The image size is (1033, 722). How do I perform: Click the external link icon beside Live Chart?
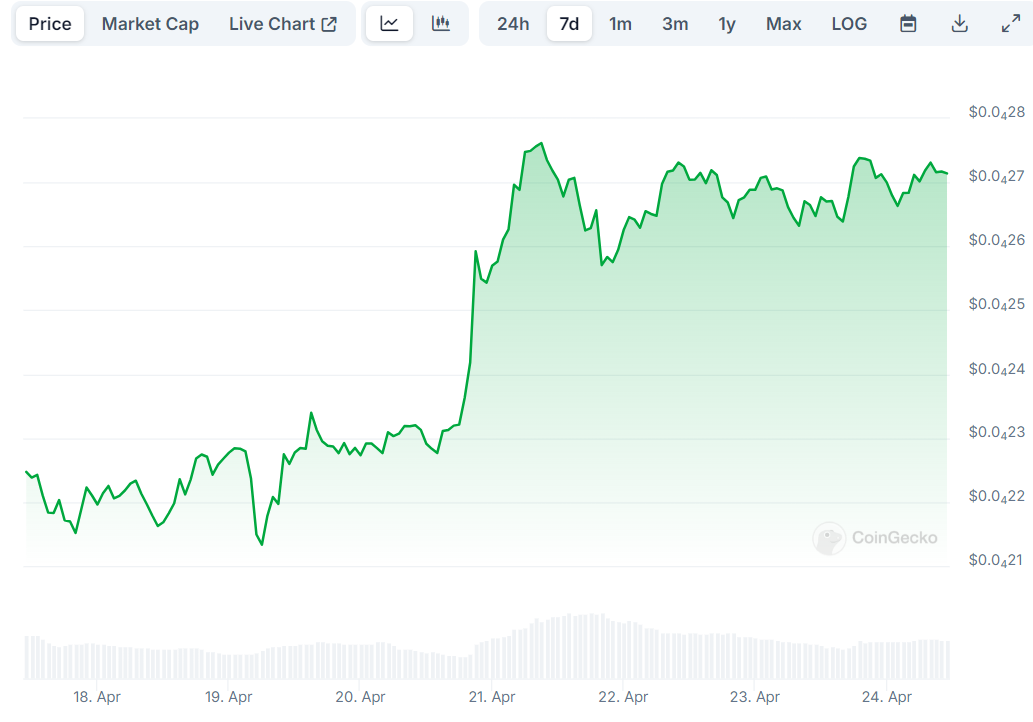pos(329,24)
